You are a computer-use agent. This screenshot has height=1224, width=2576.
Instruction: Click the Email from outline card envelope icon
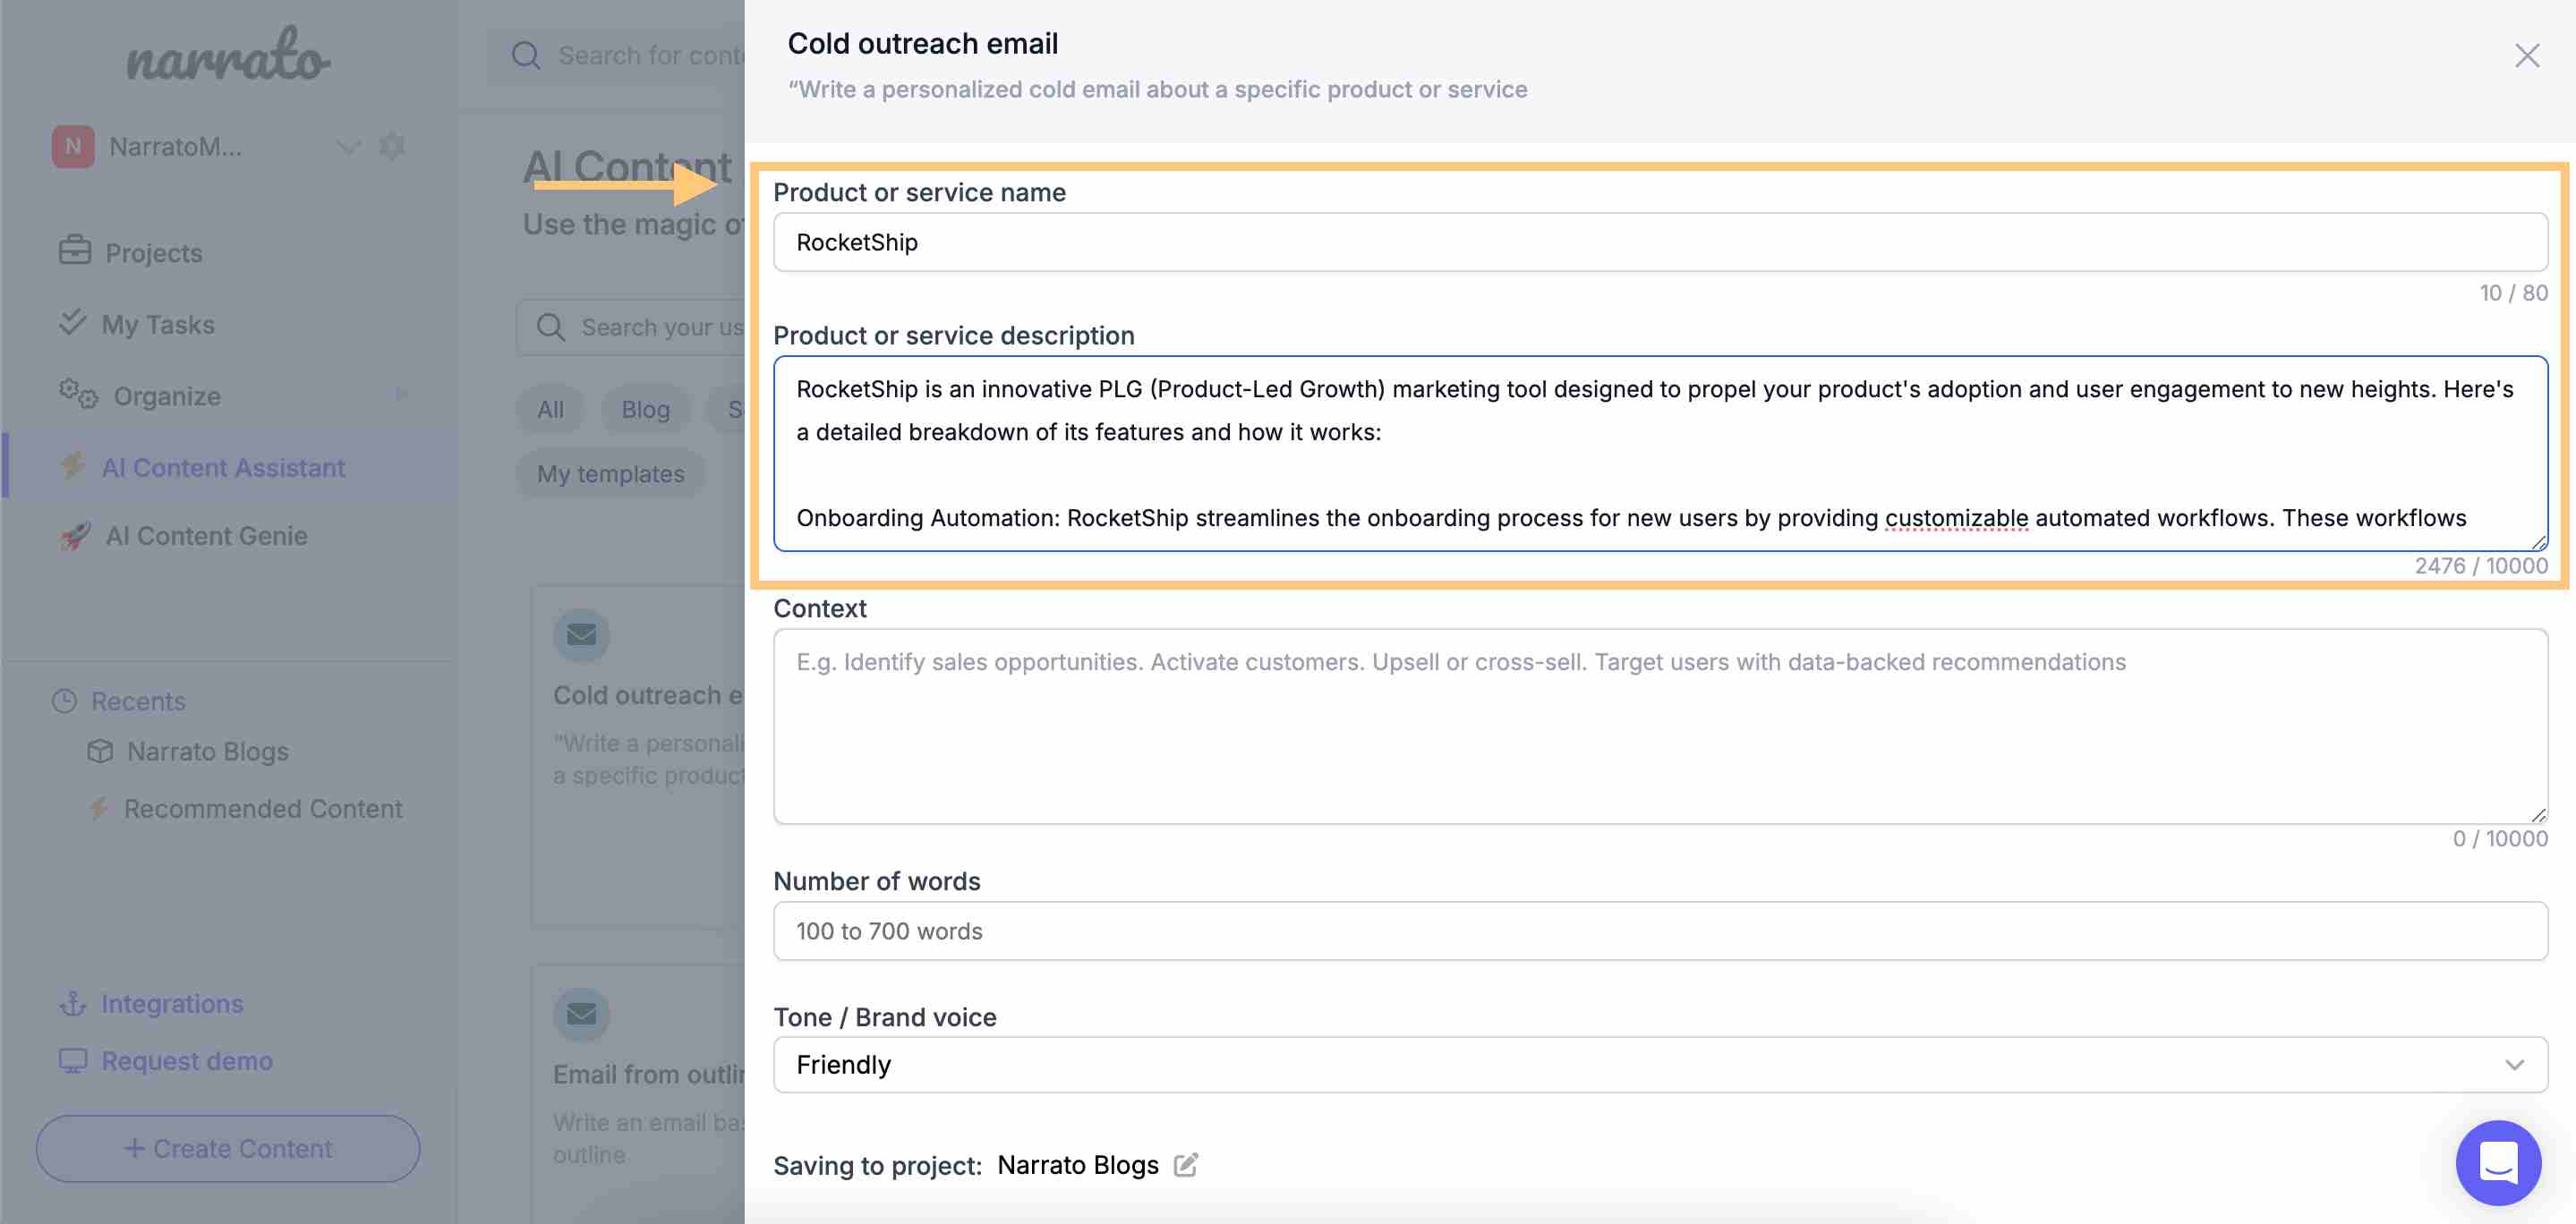point(581,1014)
